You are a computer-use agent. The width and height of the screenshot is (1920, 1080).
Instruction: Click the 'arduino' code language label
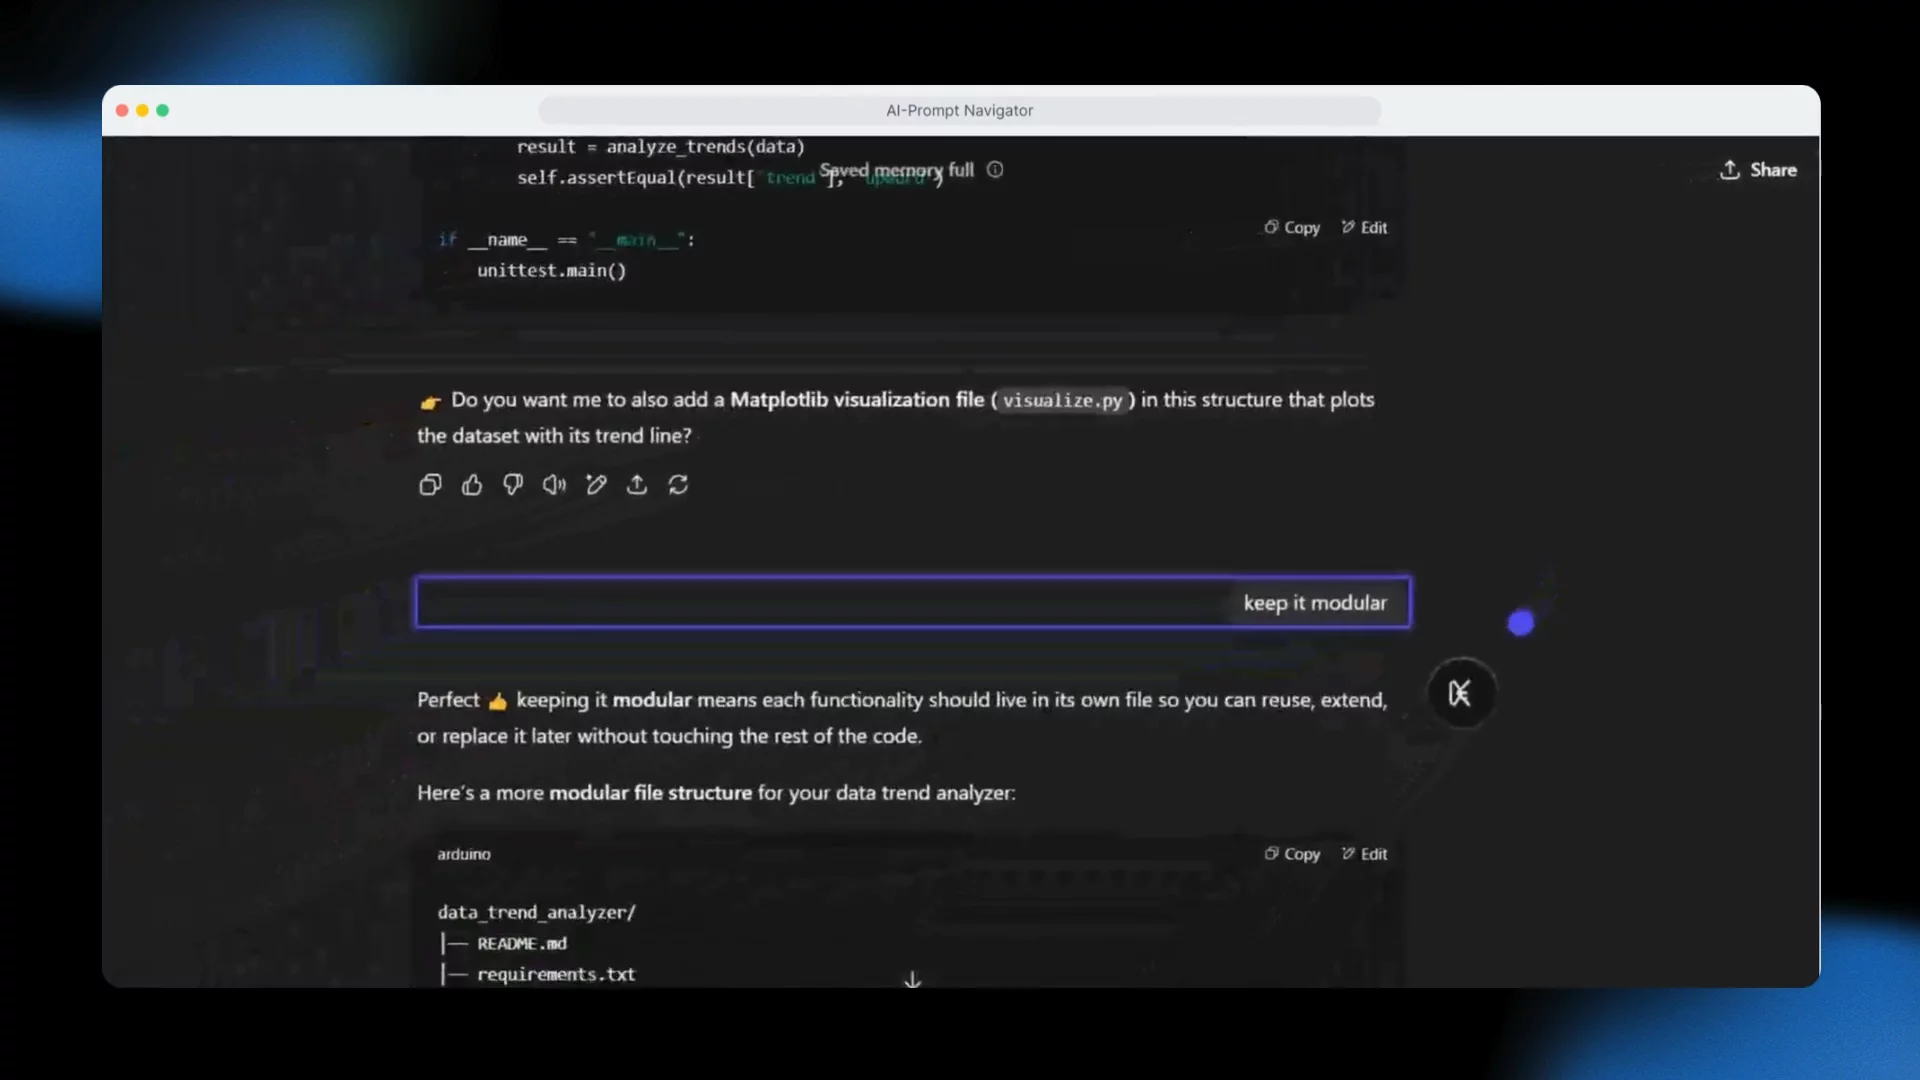[x=464, y=854]
